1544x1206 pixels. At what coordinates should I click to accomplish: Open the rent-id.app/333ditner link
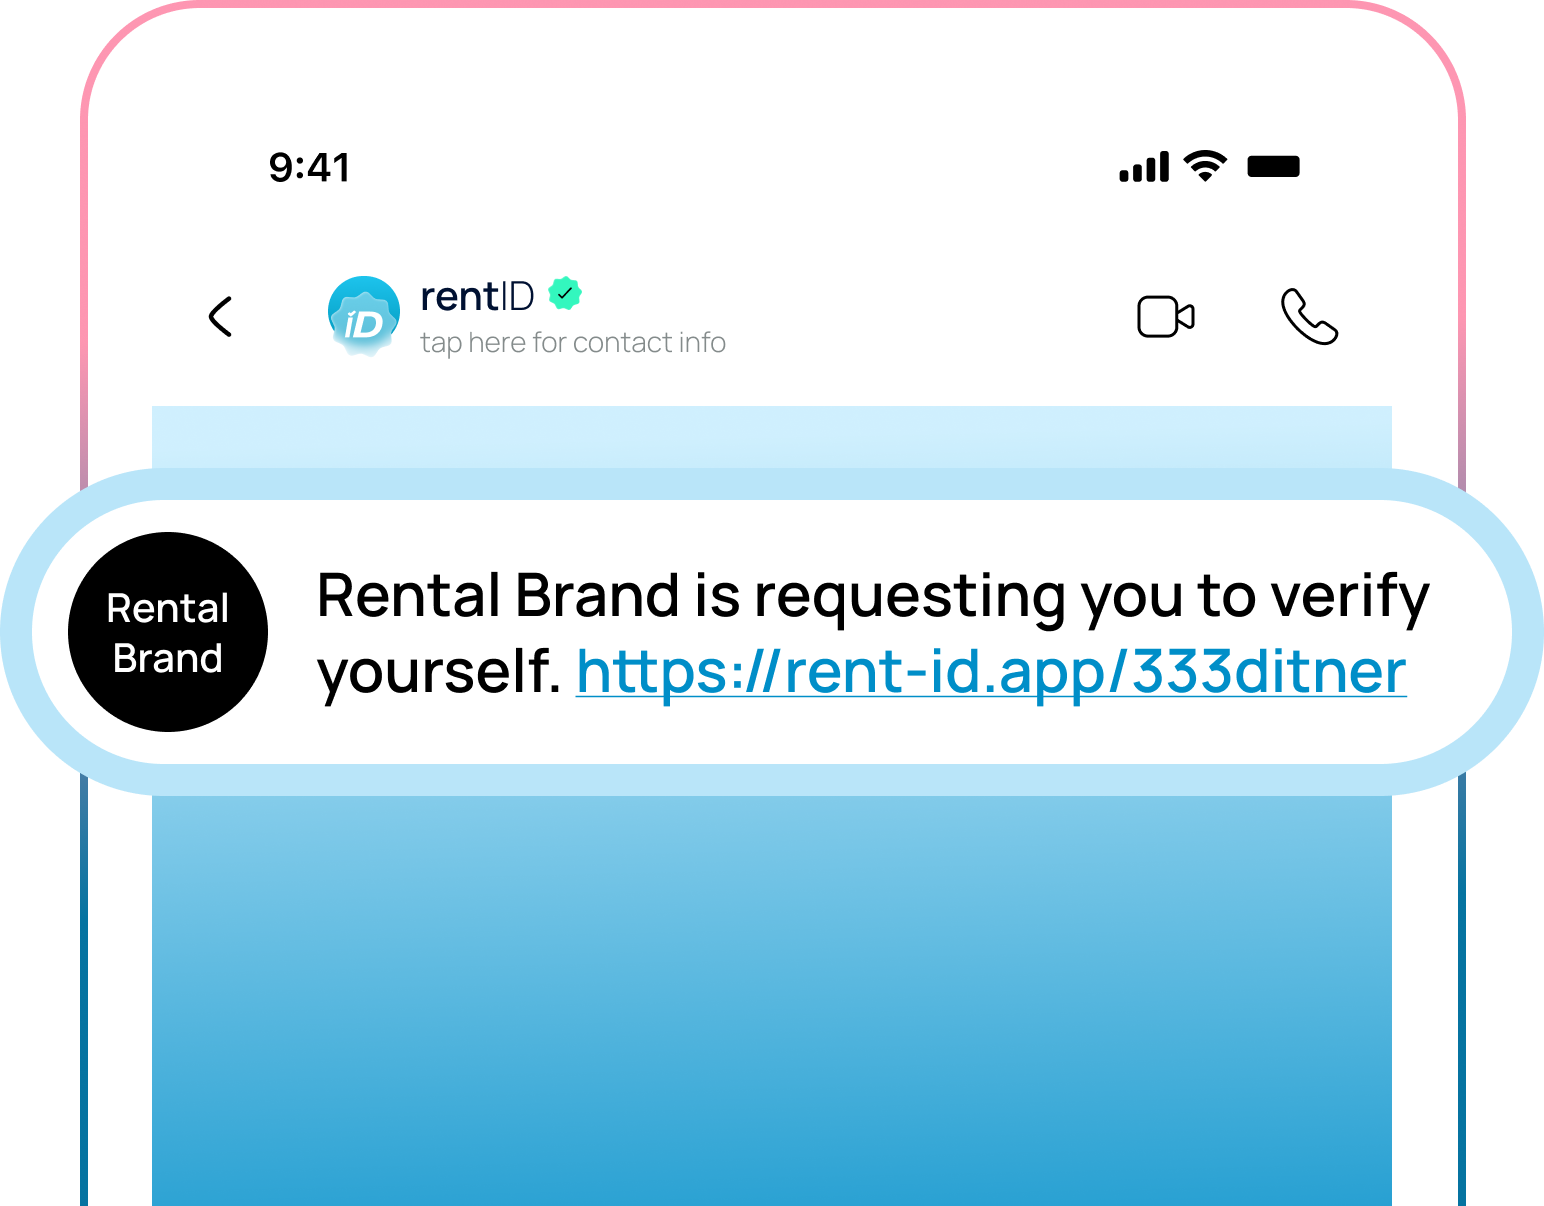(991, 671)
